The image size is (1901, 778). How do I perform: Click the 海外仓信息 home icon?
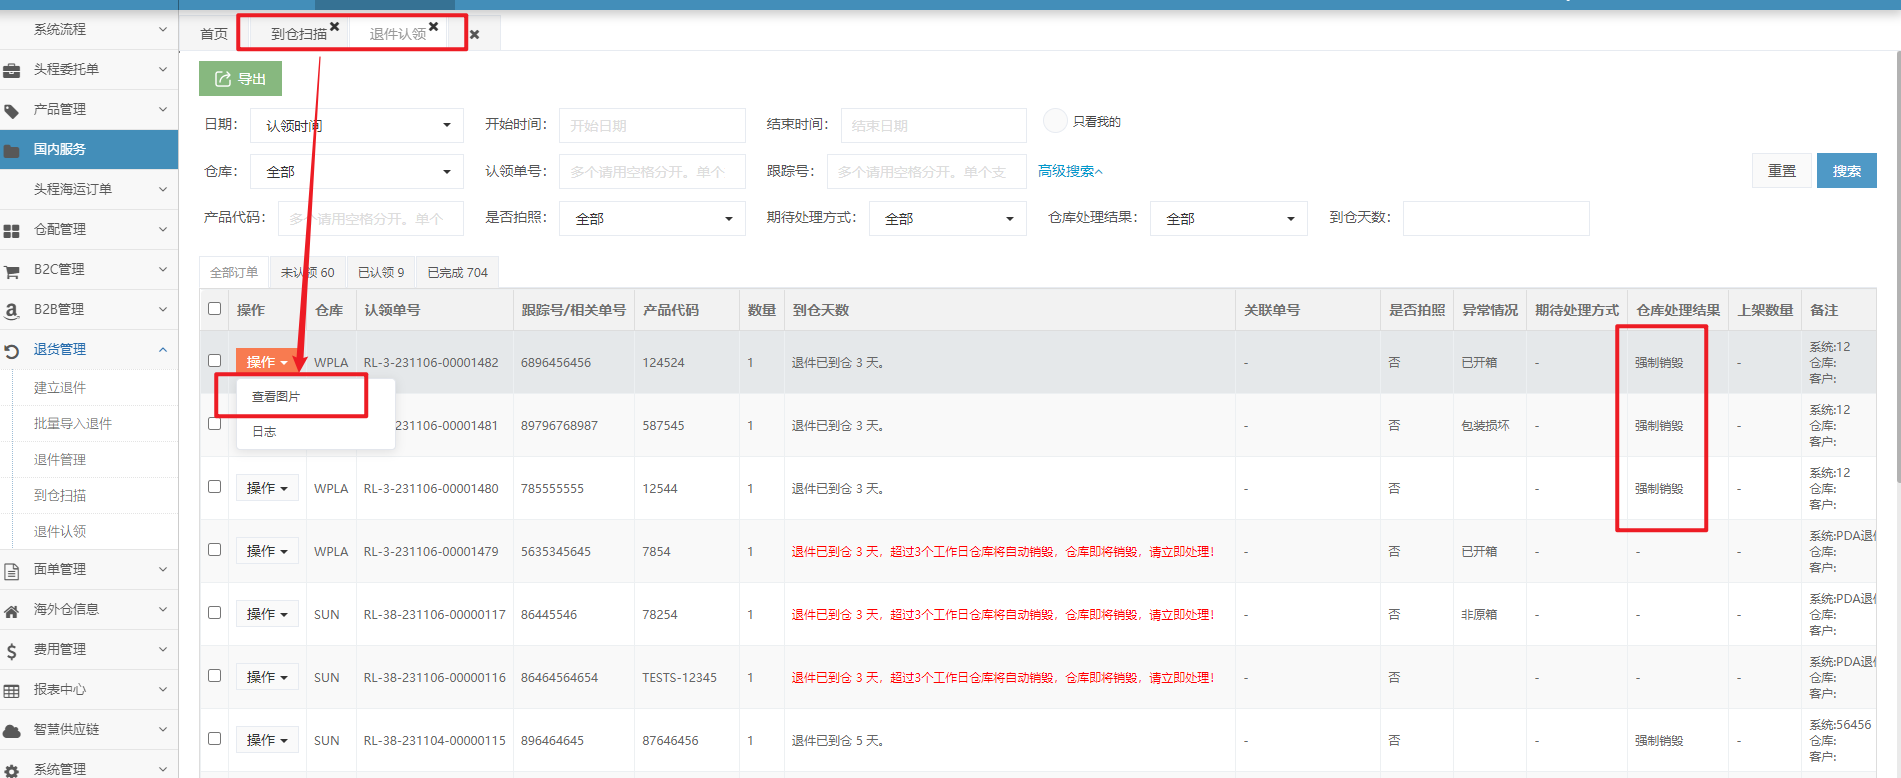coord(12,610)
